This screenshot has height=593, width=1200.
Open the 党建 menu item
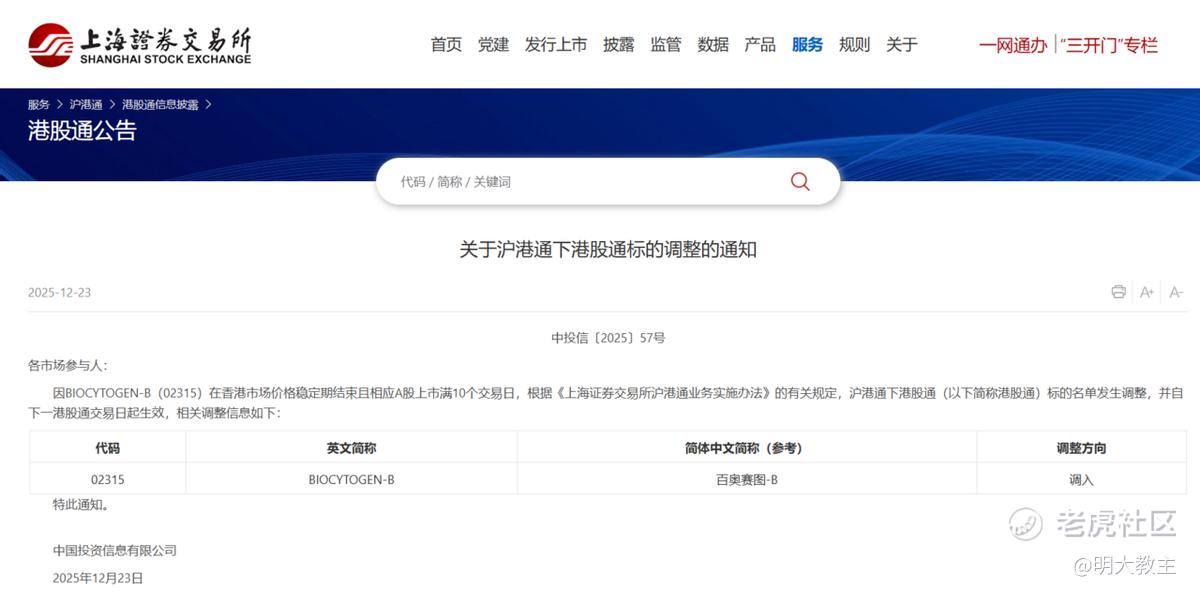[493, 45]
